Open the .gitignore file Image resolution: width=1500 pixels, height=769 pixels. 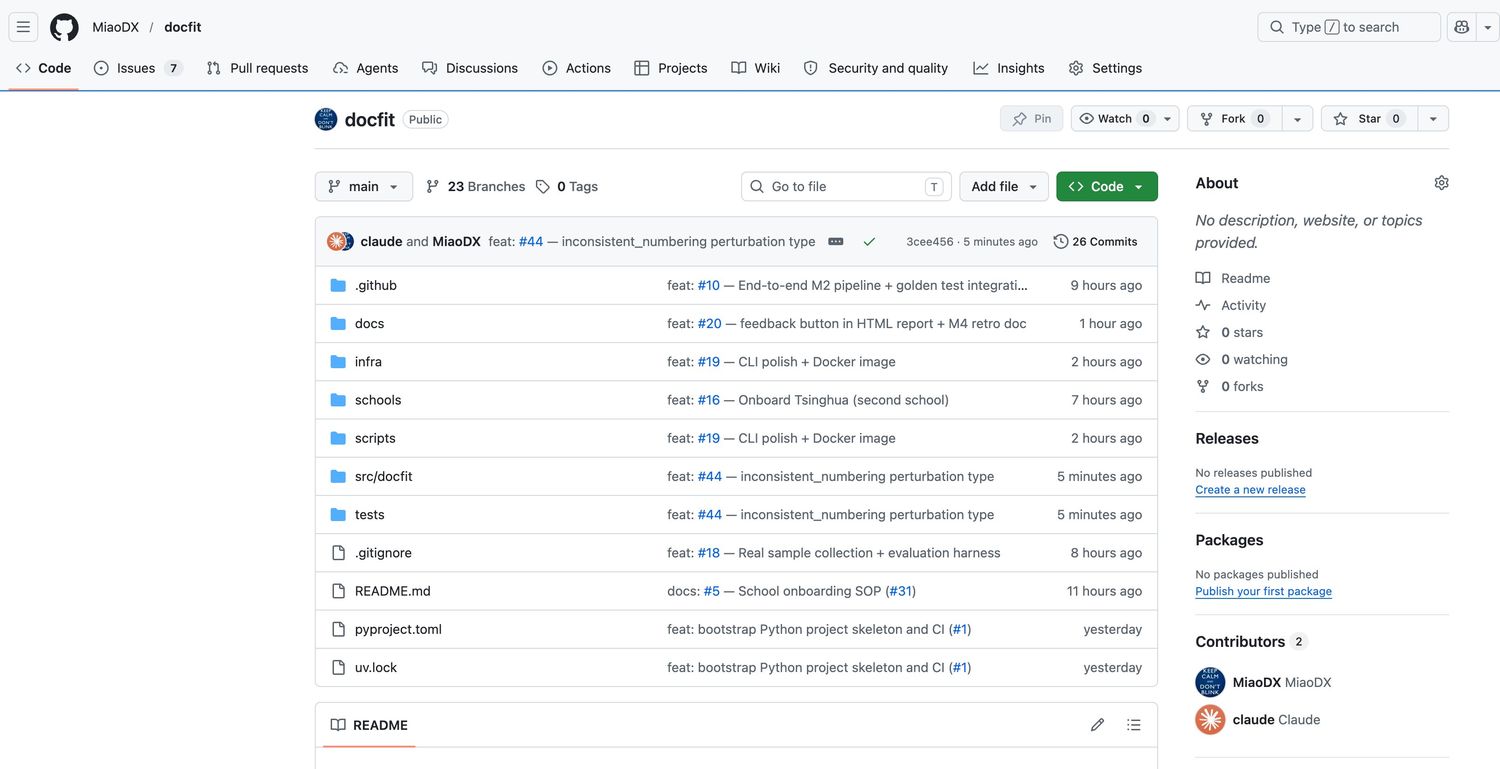(x=383, y=553)
